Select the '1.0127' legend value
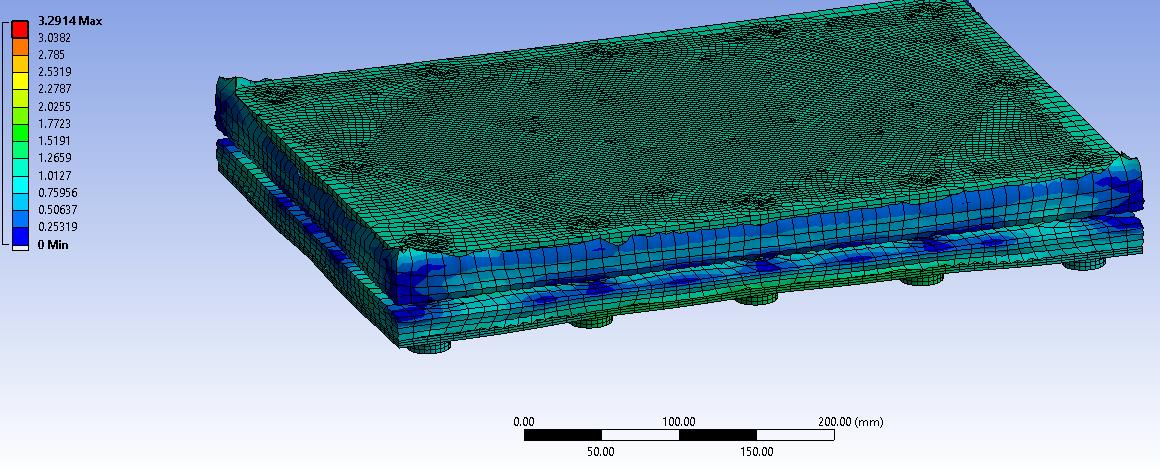The image size is (1160, 469). click(x=55, y=175)
